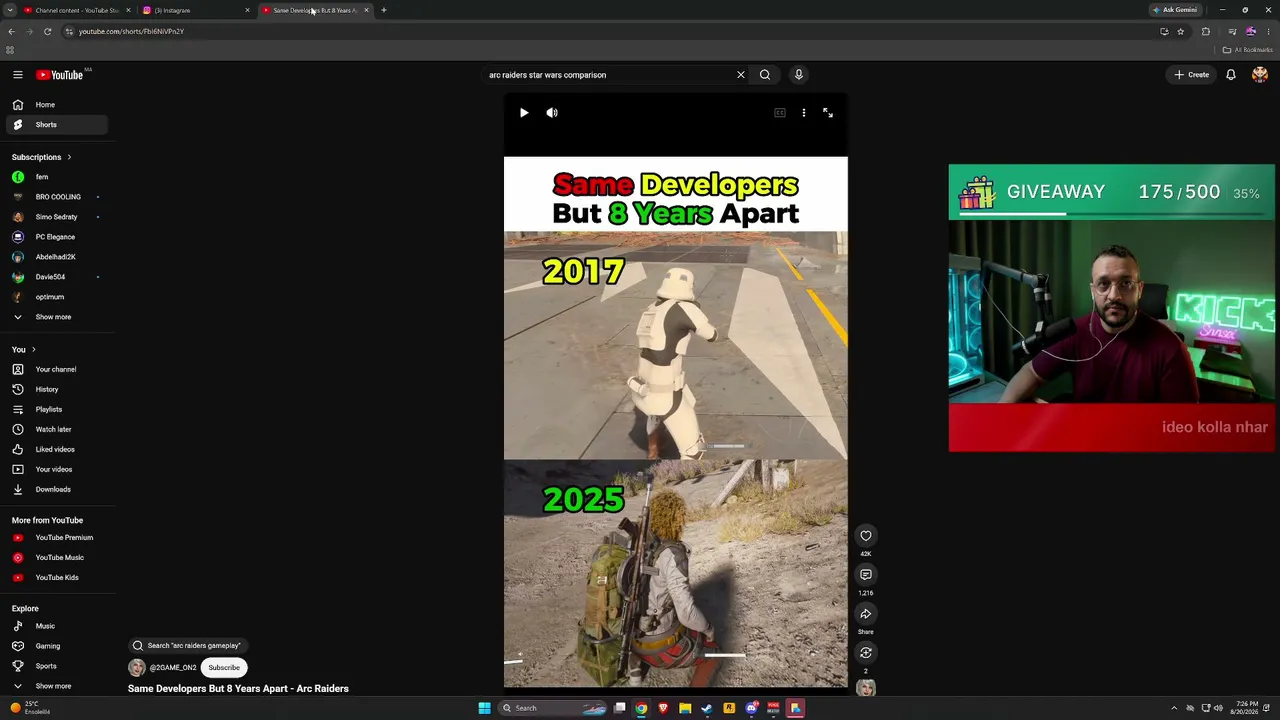Select Shorts in the sidebar
The width and height of the screenshot is (1280, 720).
[57, 125]
